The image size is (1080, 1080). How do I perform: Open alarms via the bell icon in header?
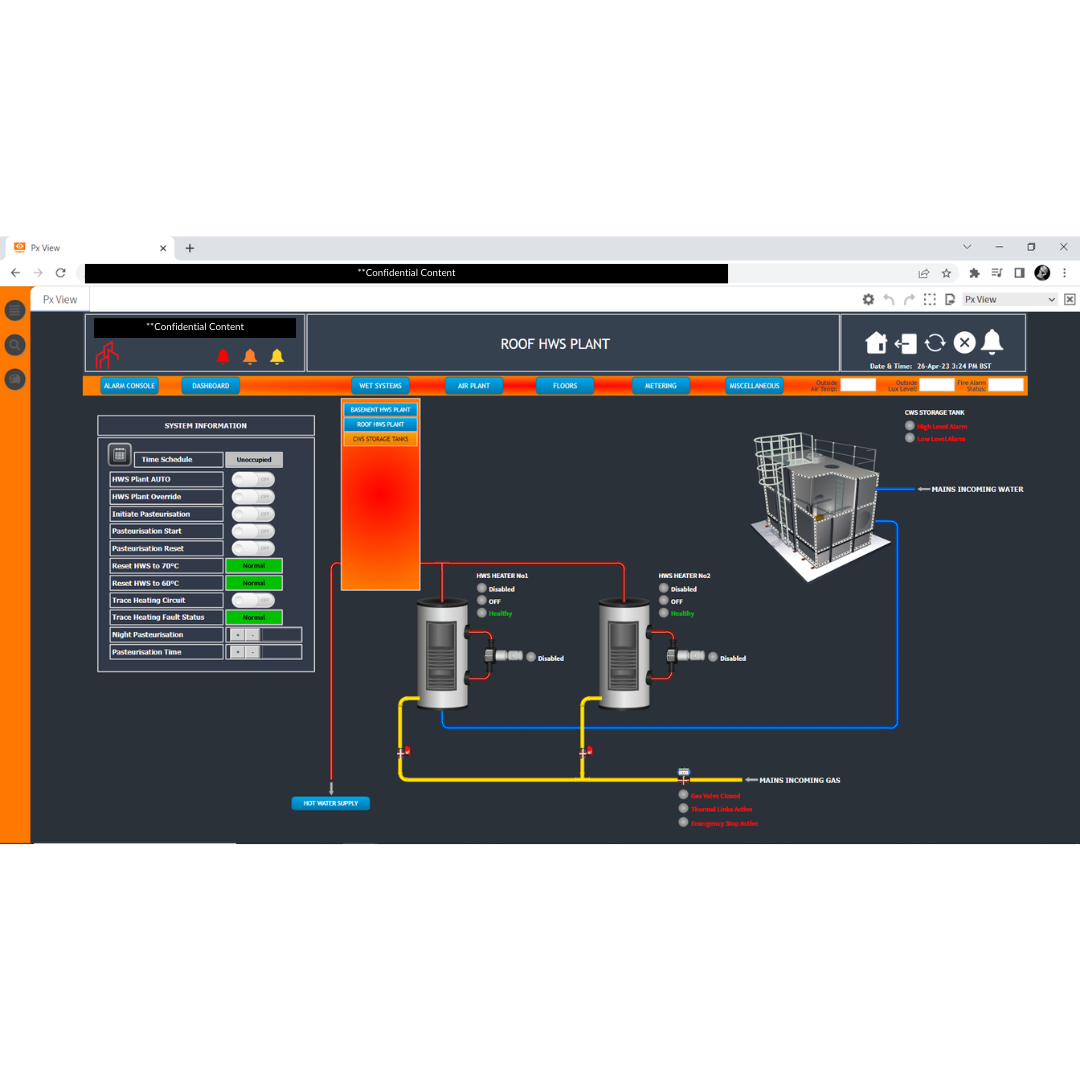(993, 343)
